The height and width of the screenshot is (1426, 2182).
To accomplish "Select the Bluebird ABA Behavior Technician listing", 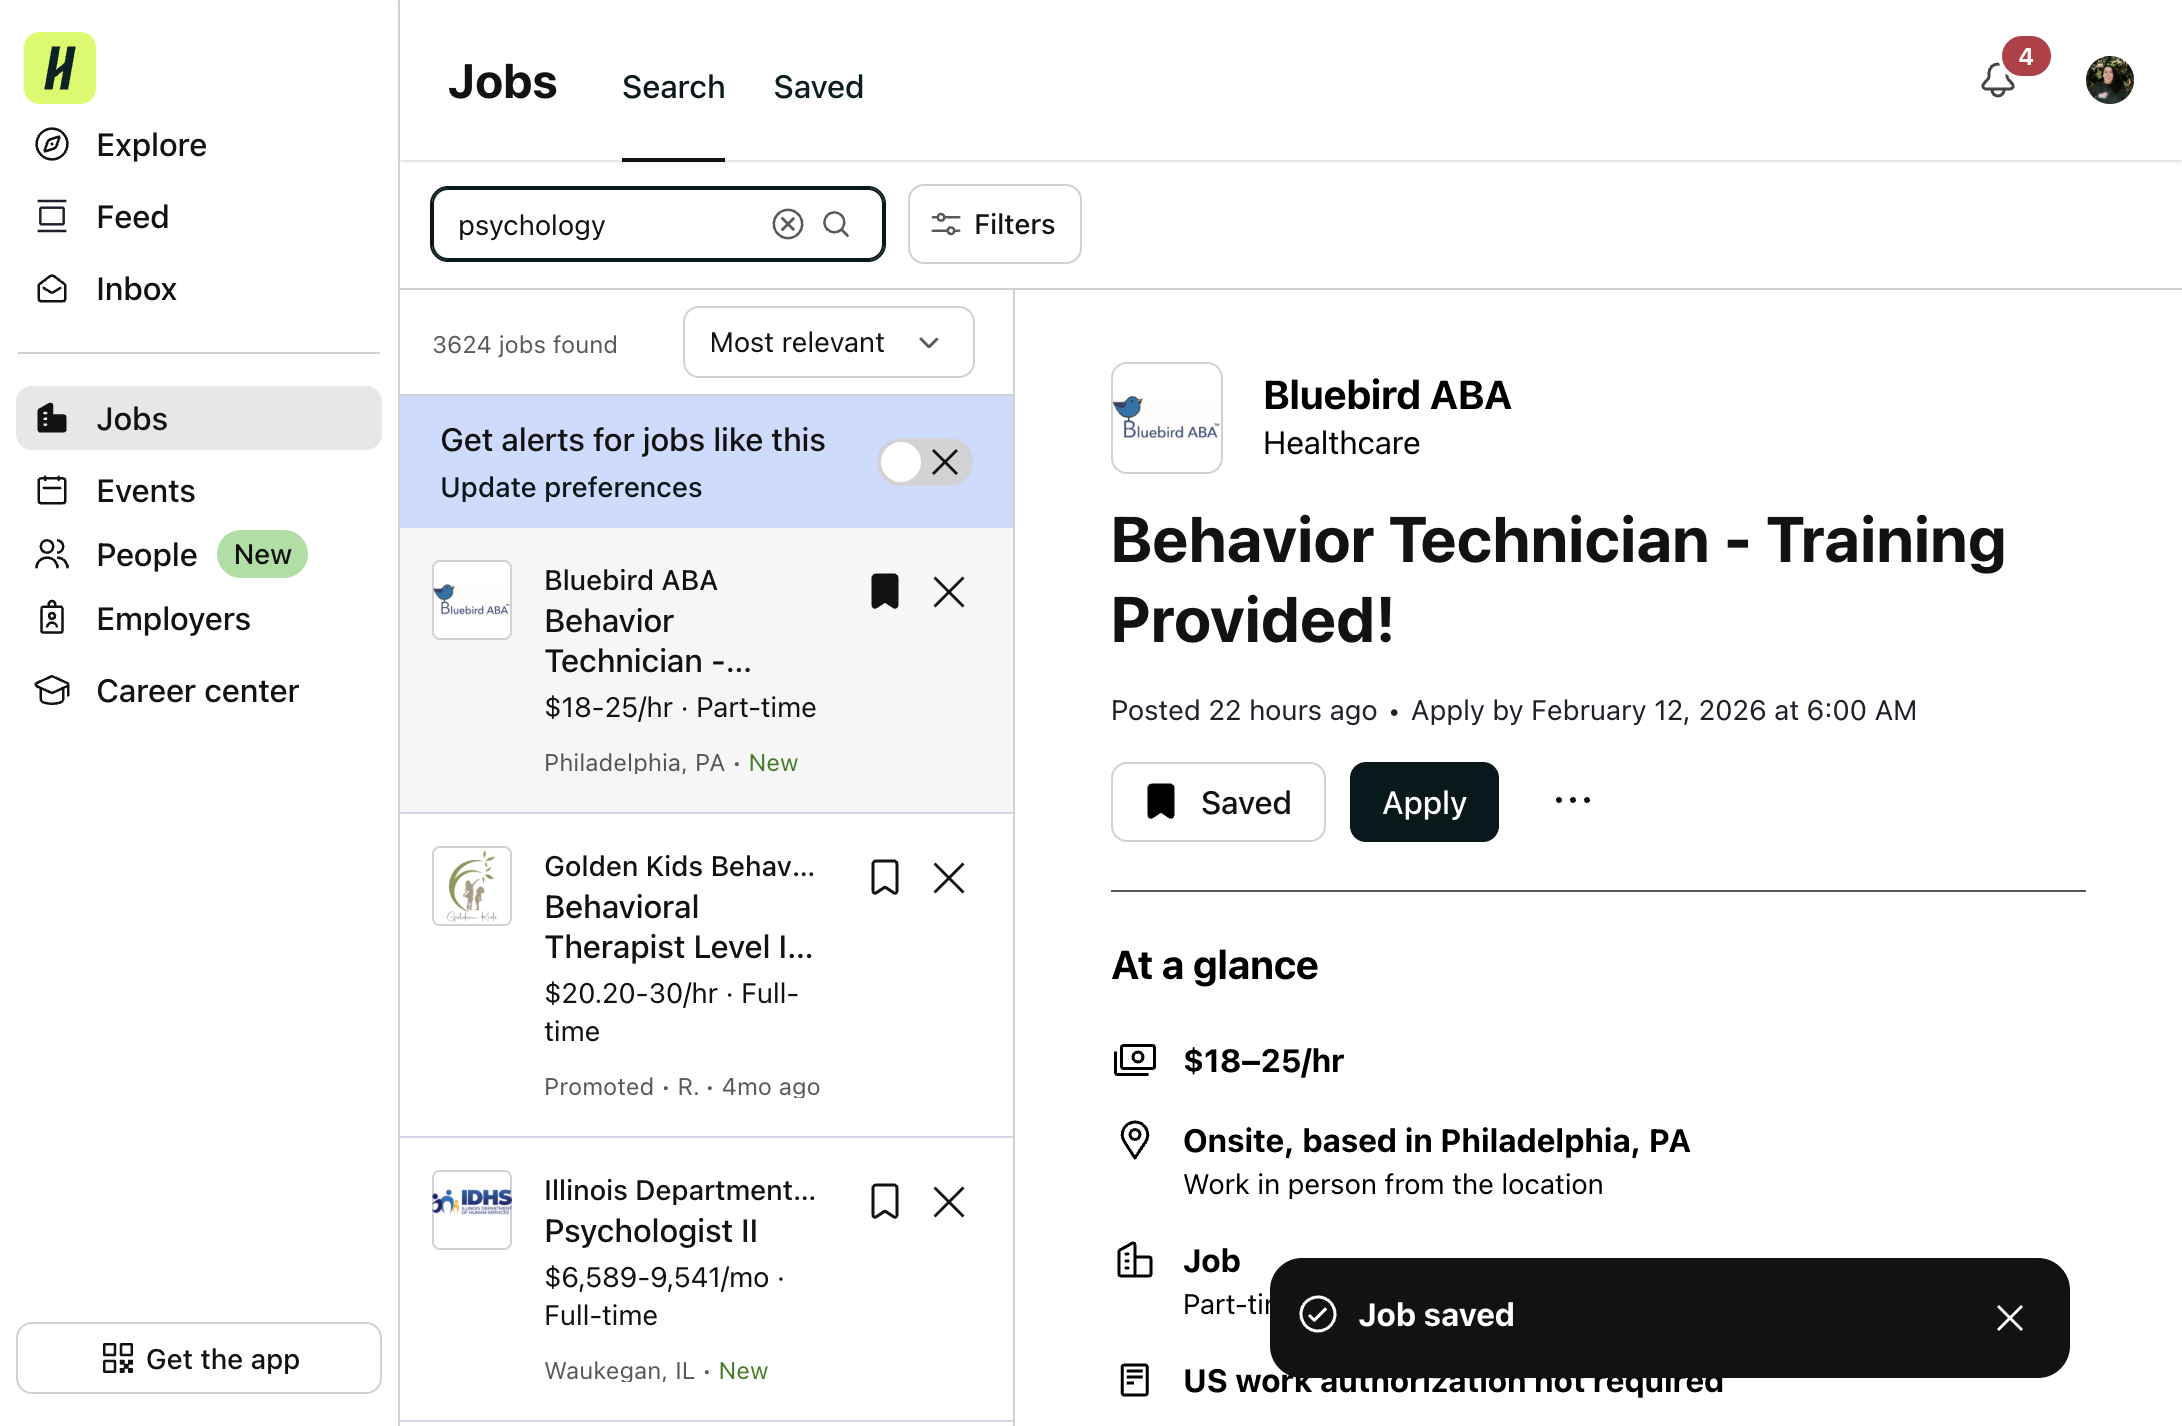I will tap(706, 671).
